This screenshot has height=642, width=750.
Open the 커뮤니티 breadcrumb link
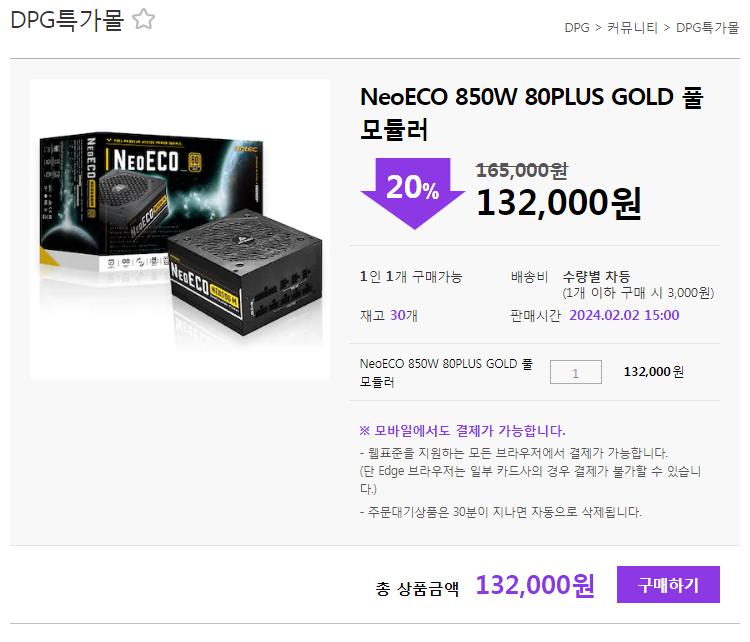tap(632, 28)
